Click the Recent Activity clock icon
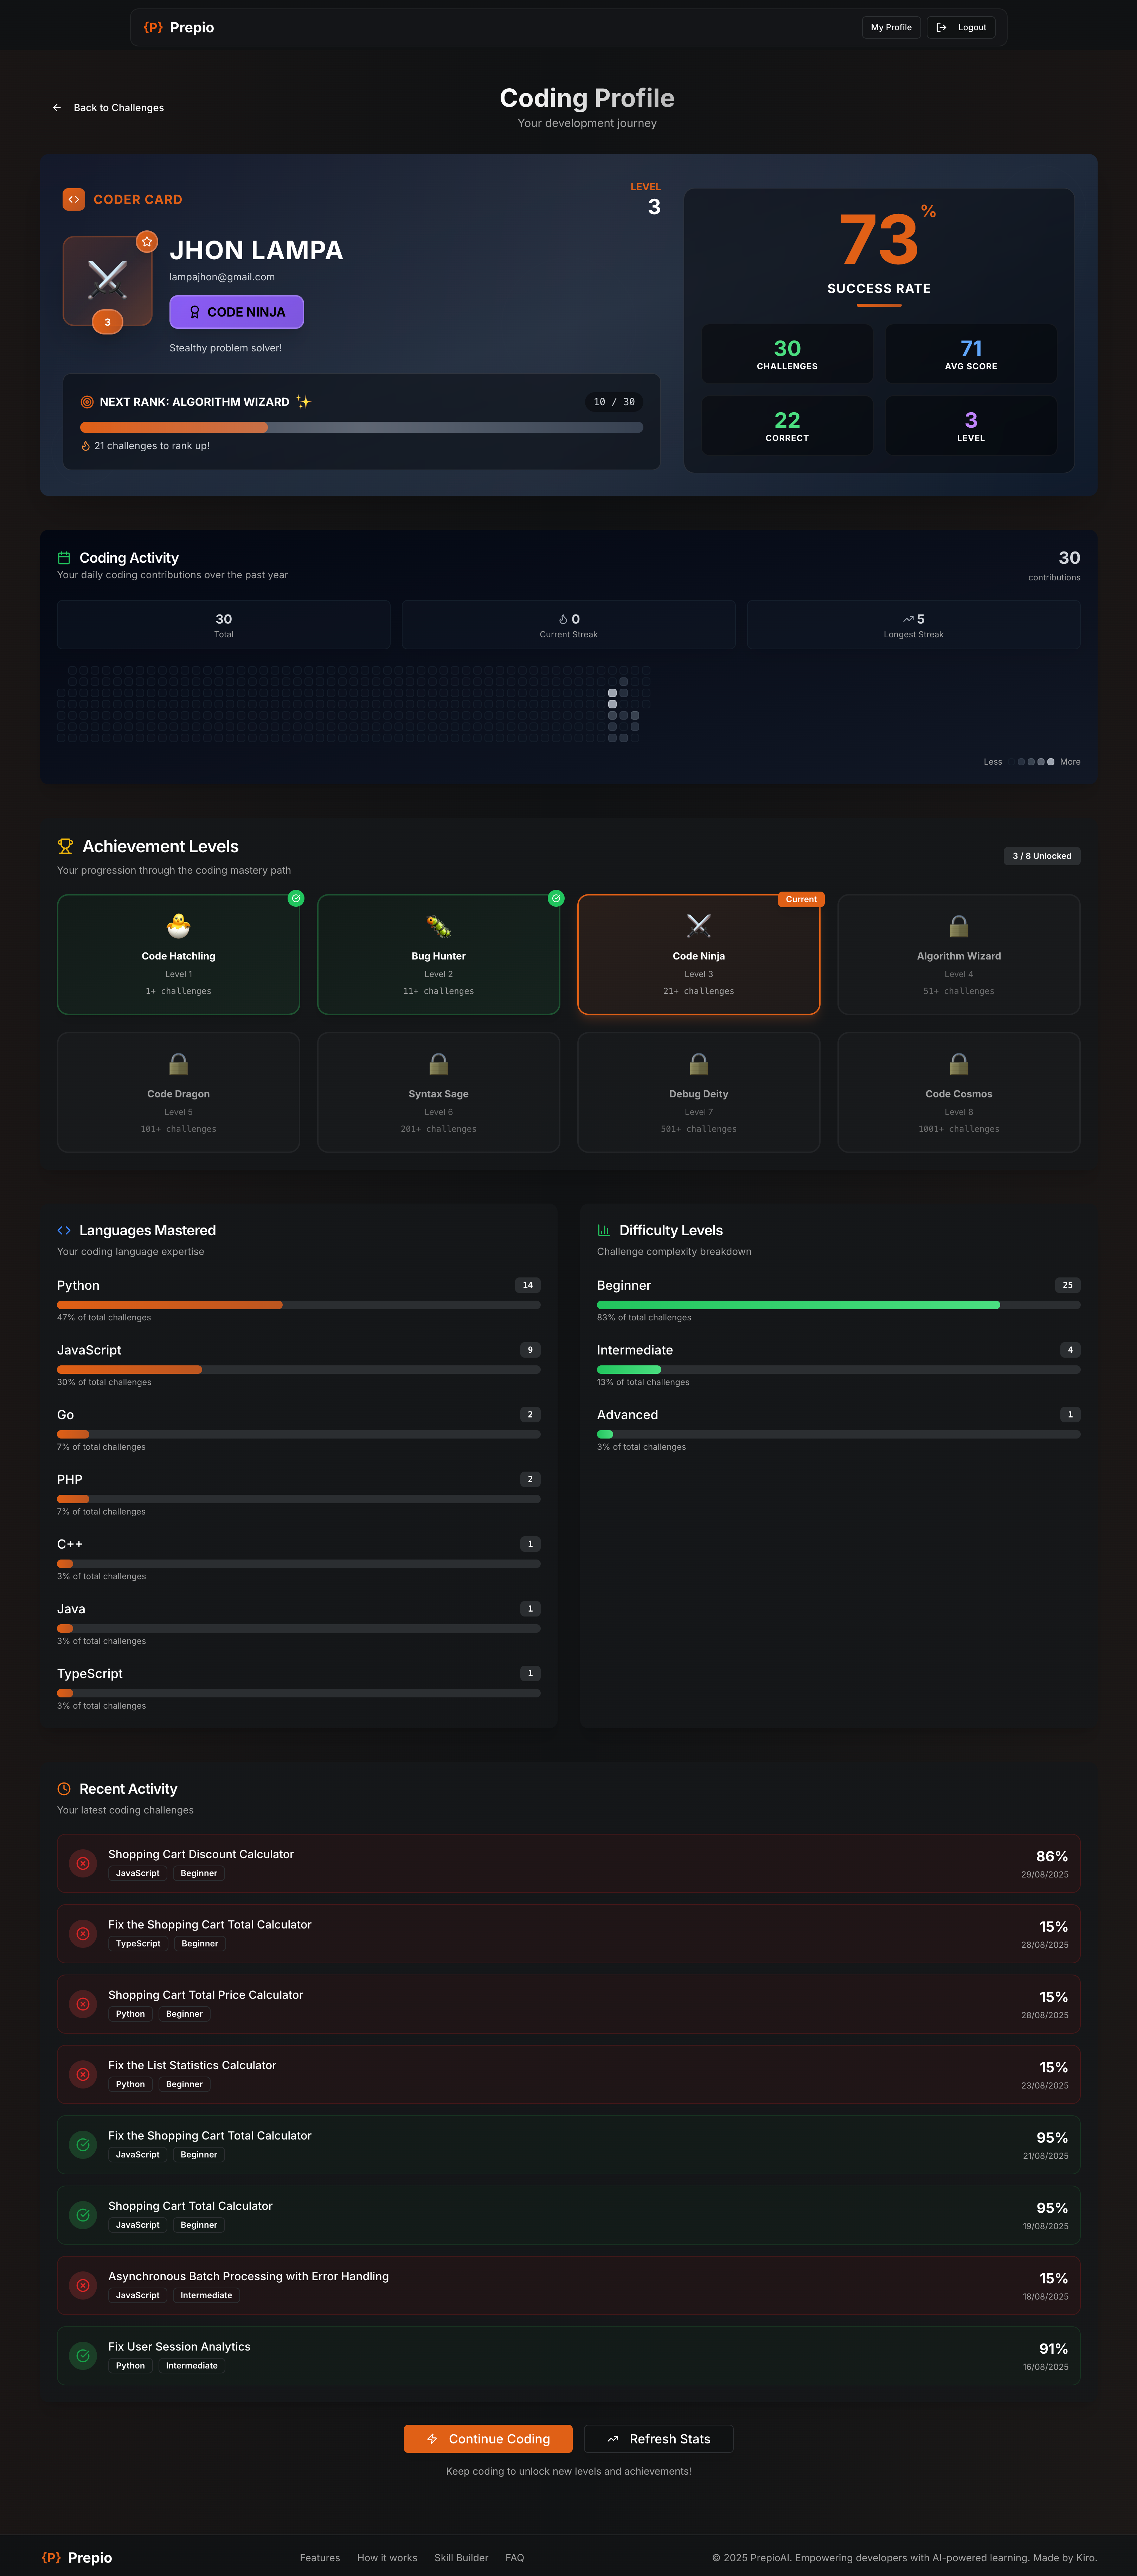This screenshot has width=1137, height=2576. [64, 1789]
